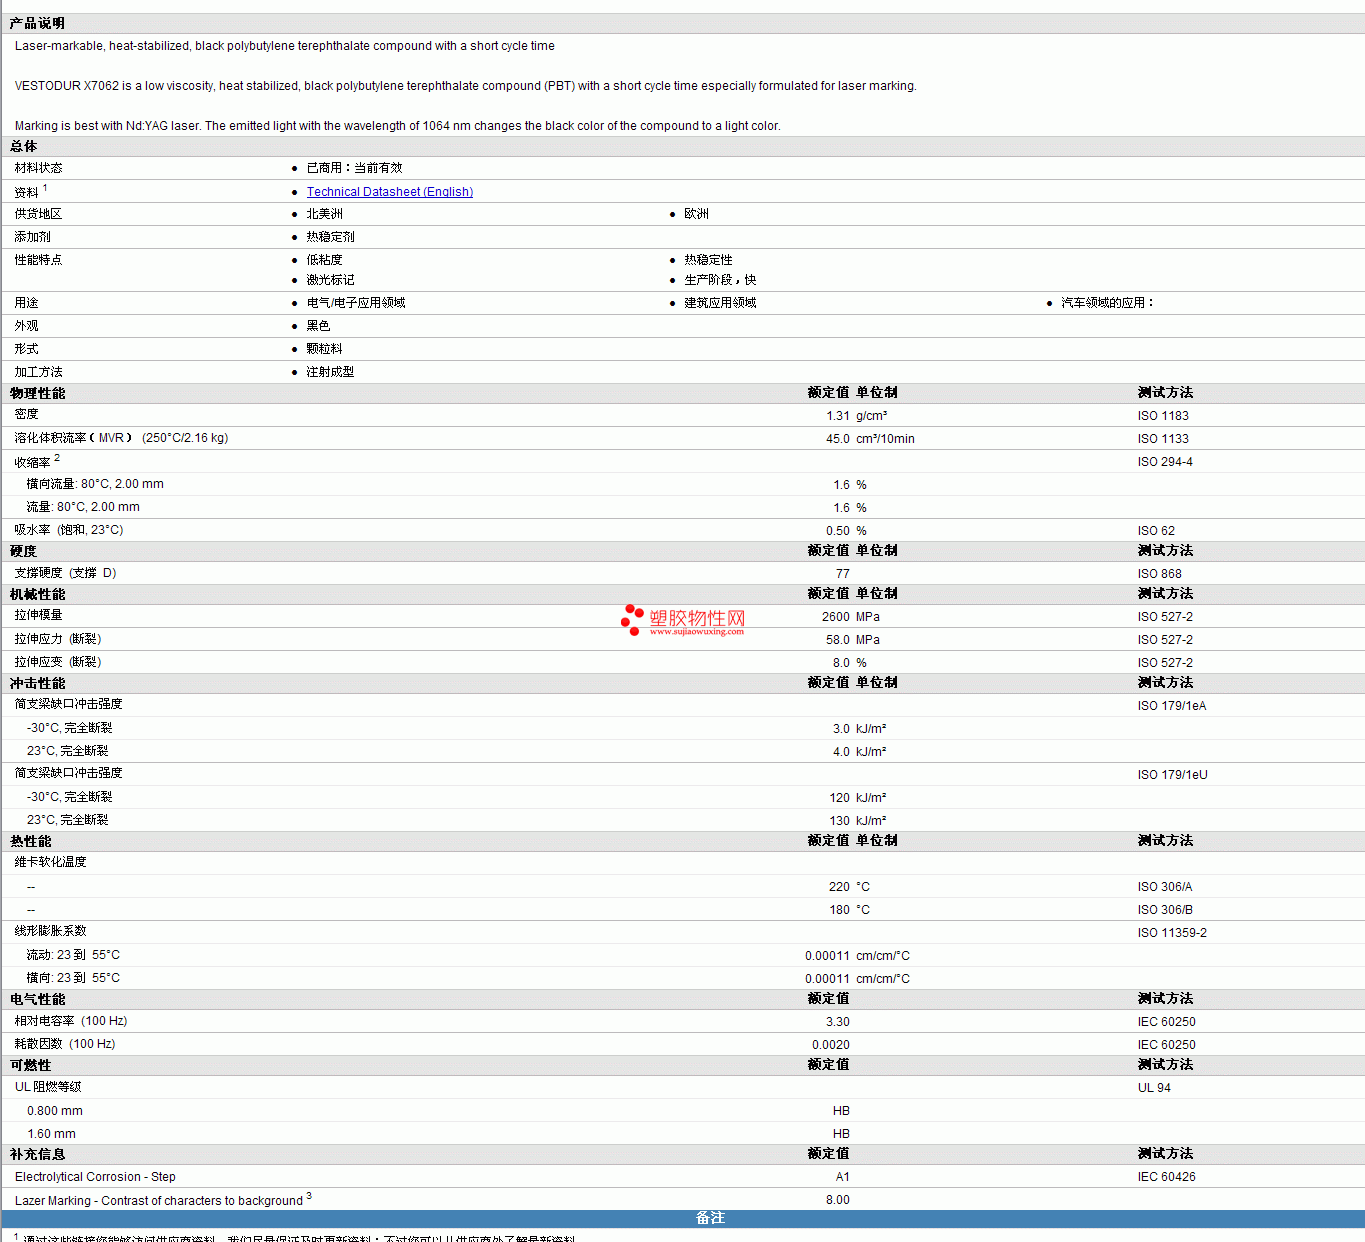
Task: Select the Vicat temperature value '220'
Action: click(x=840, y=887)
